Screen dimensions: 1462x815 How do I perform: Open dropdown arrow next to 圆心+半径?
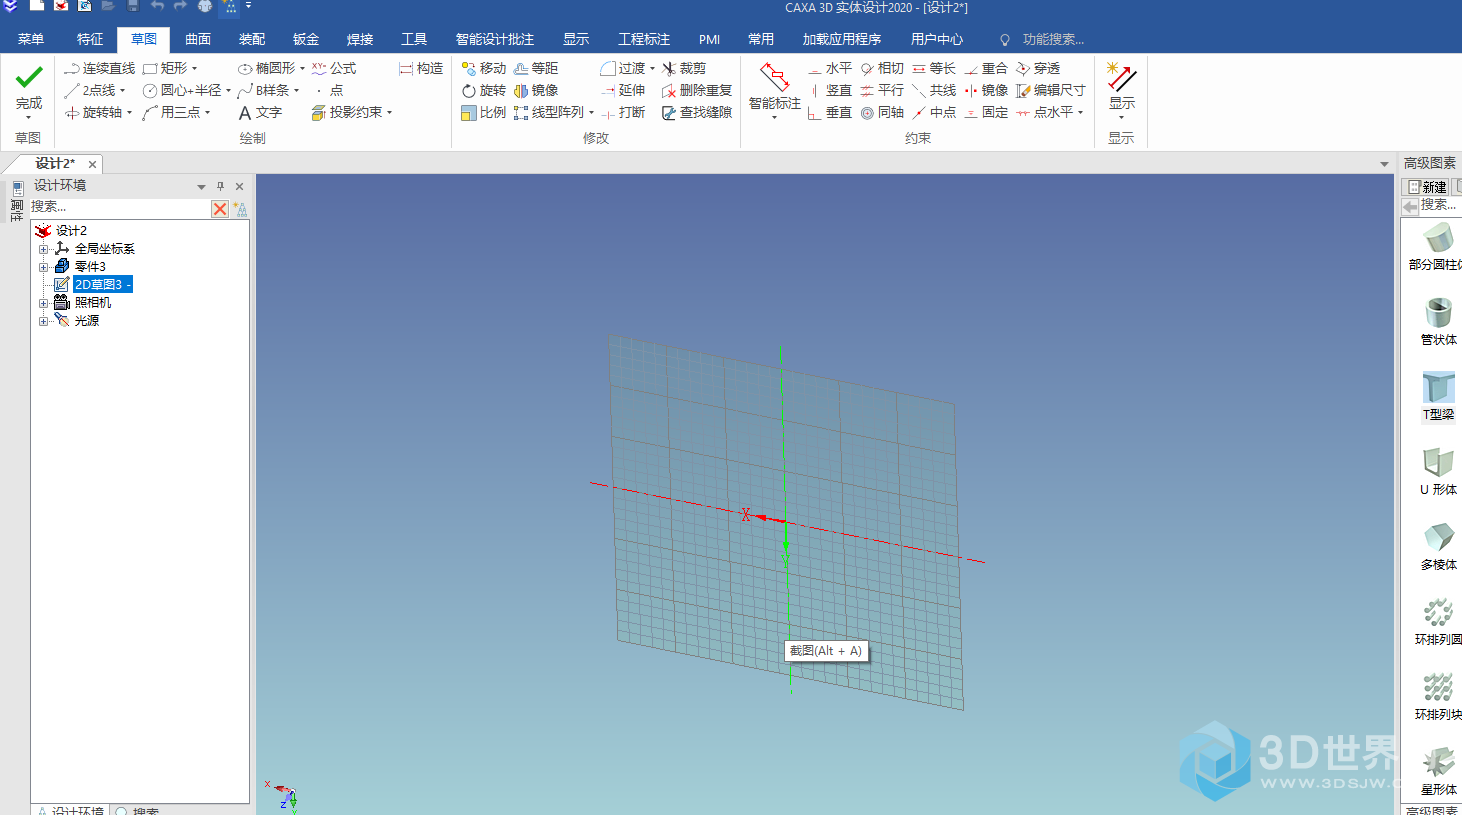(228, 91)
